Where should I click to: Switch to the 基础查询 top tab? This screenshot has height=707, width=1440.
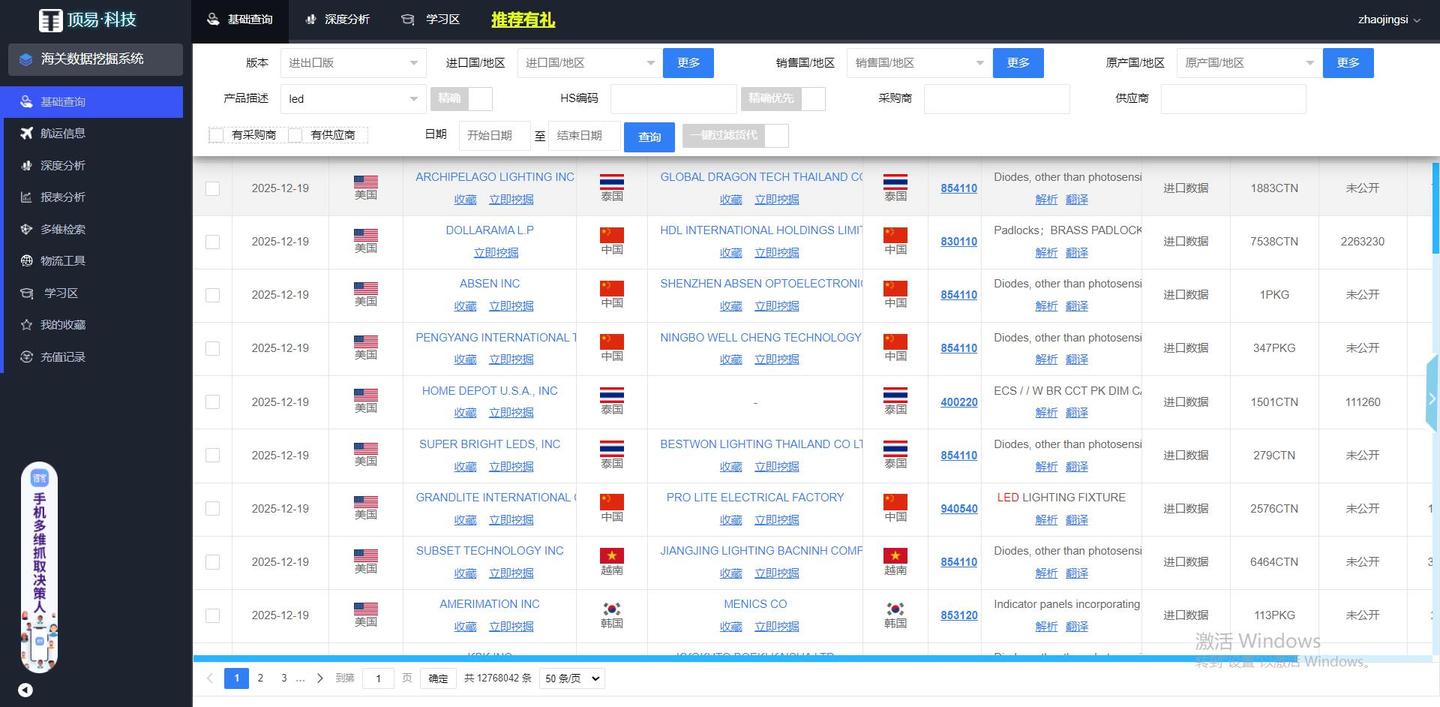[239, 19]
